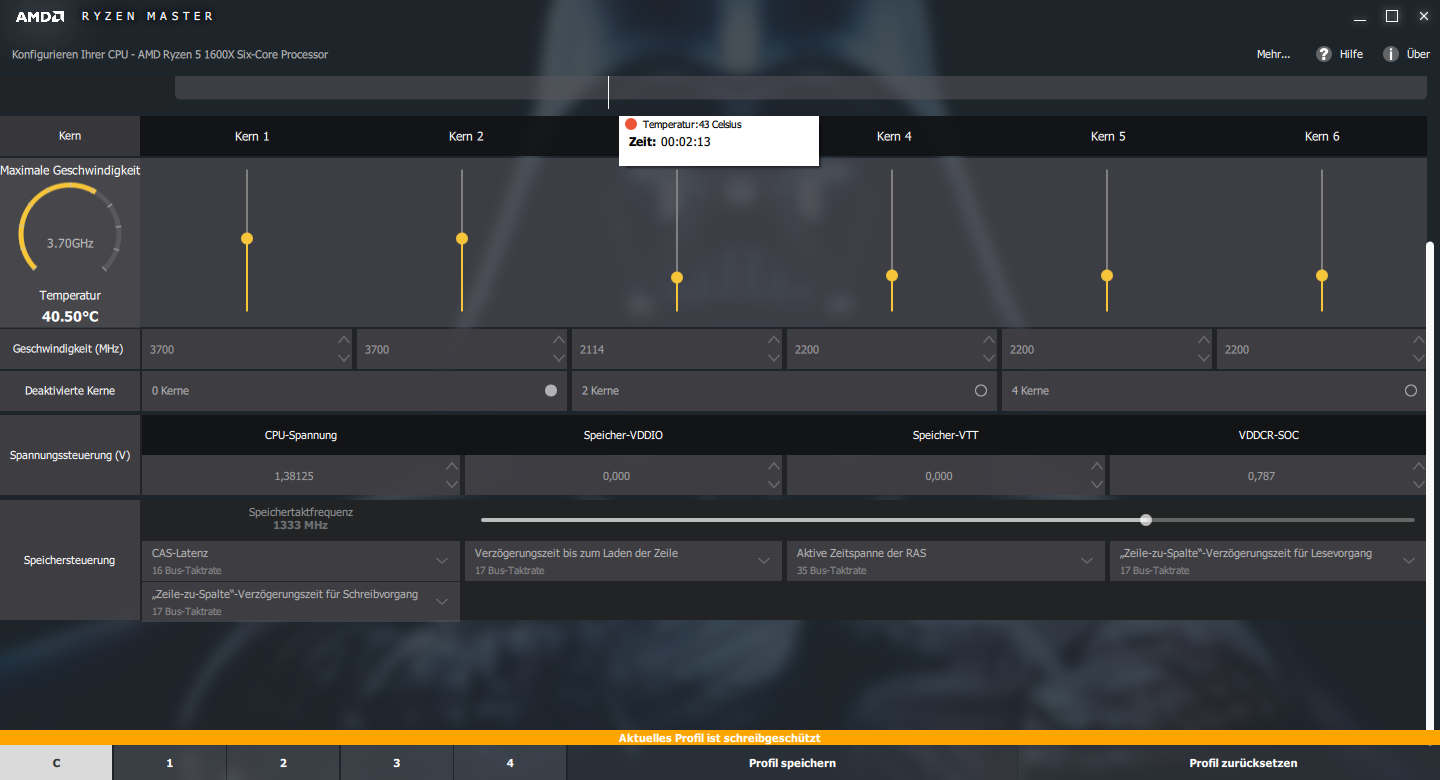This screenshot has height=780, width=1440.
Task: Switch to profile tab 1
Action: pyautogui.click(x=170, y=763)
